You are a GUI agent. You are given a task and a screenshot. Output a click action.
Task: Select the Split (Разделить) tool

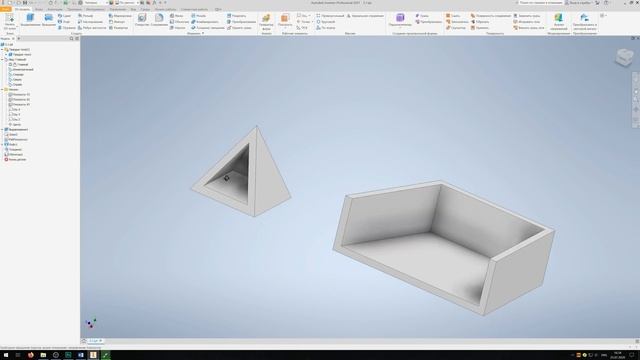(x=237, y=16)
